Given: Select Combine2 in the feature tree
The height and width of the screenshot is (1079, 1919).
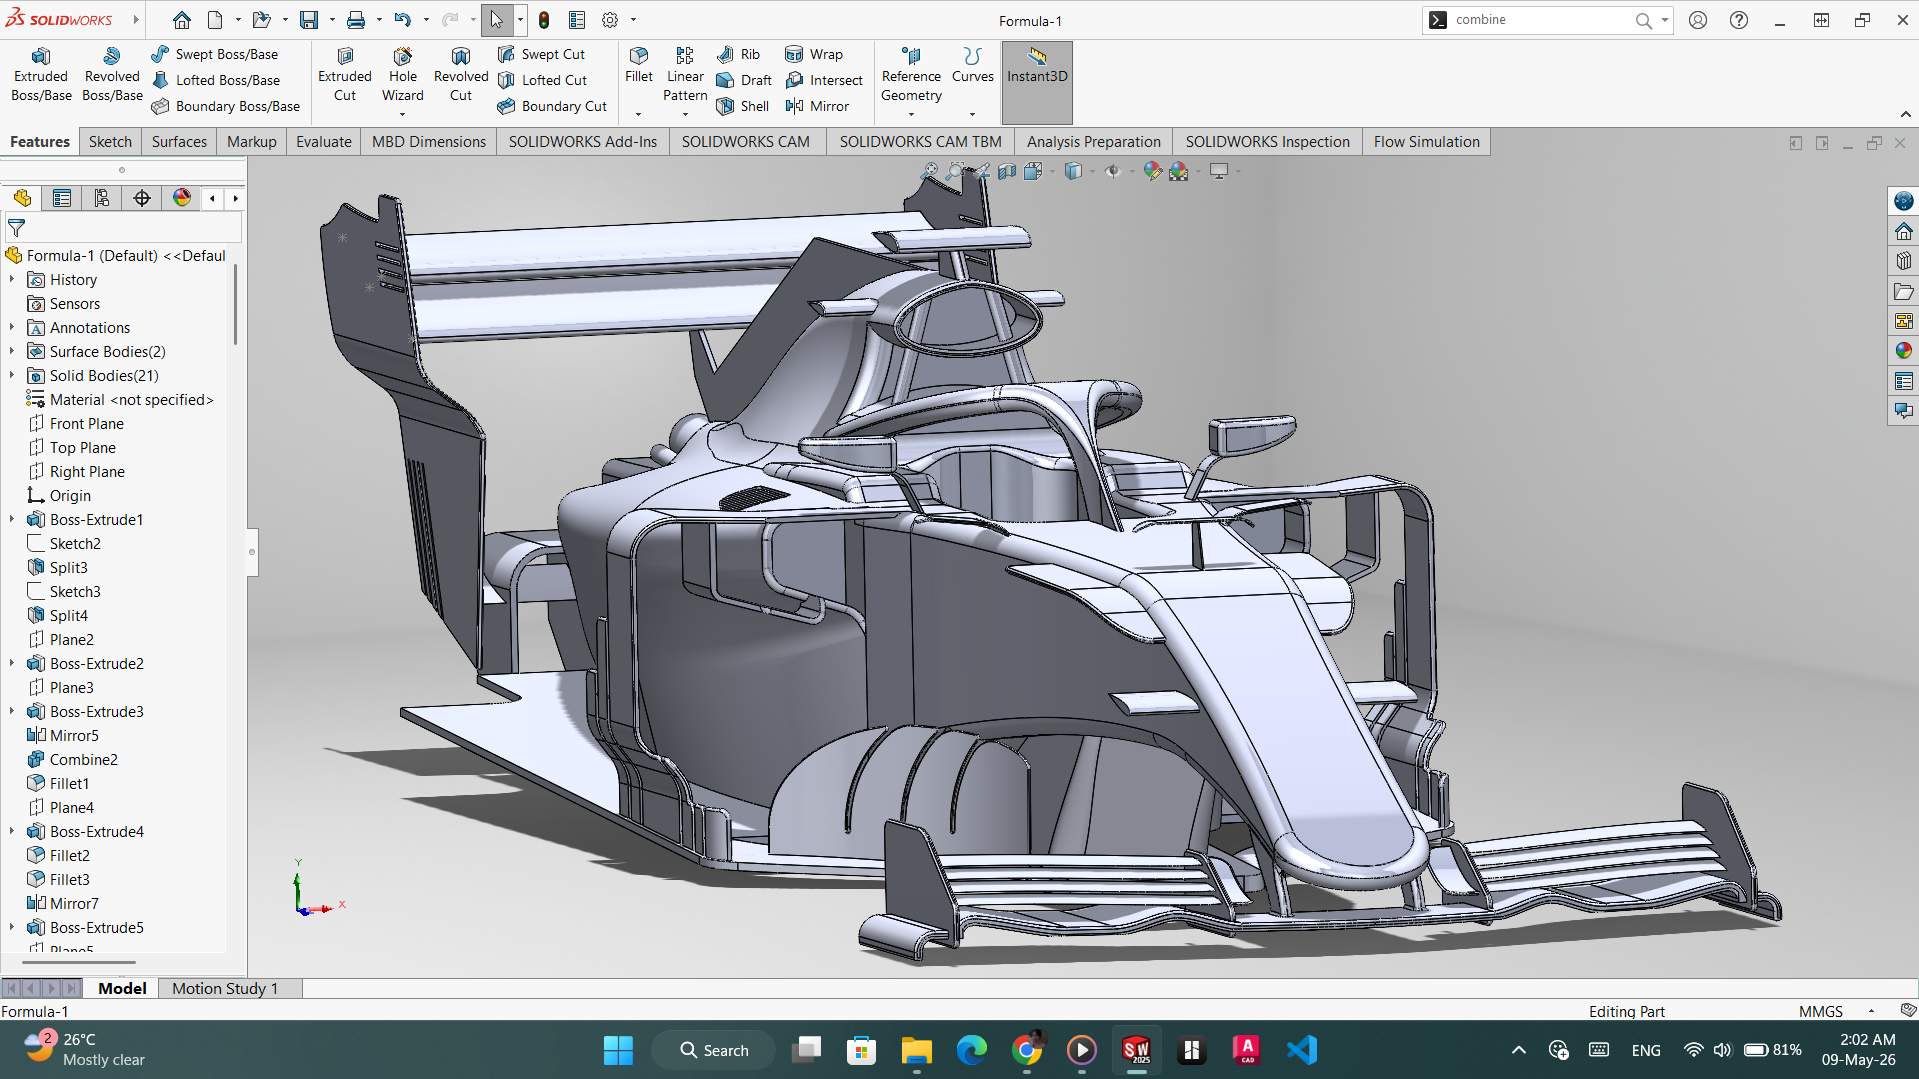Looking at the screenshot, I should 84,760.
